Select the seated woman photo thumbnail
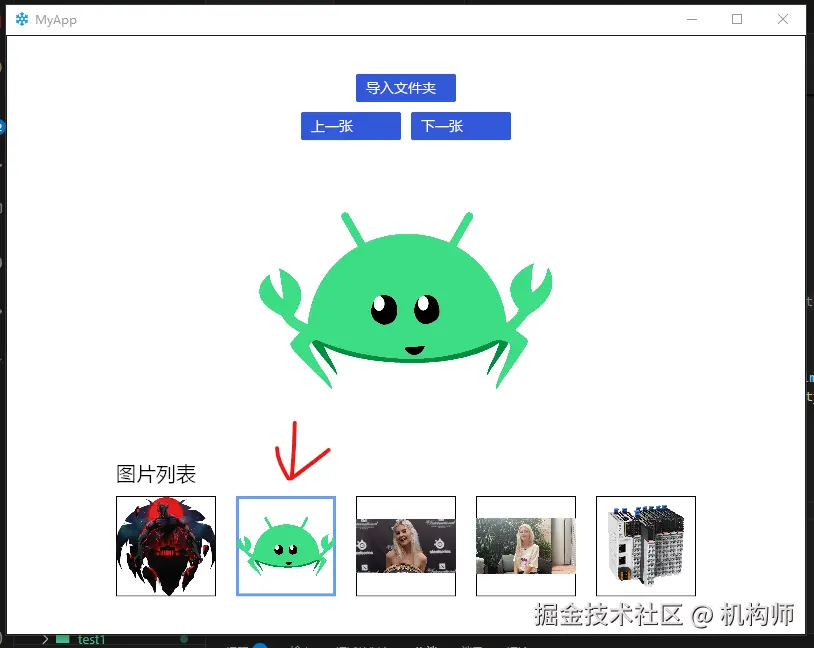Image resolution: width=814 pixels, height=648 pixels. (525, 545)
